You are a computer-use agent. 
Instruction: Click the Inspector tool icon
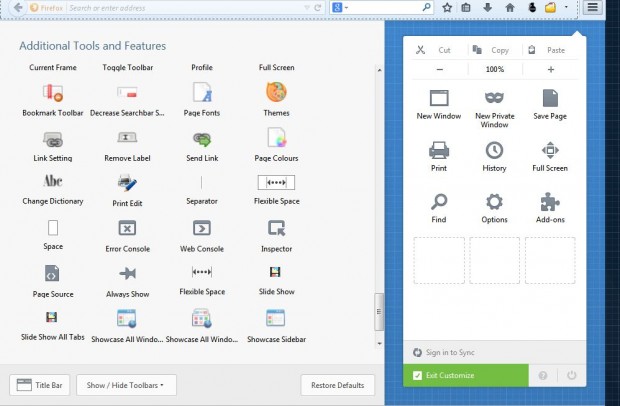276,228
